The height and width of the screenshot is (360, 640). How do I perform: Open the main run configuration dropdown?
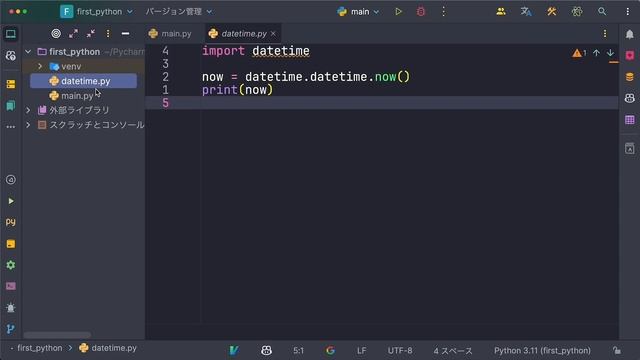(x=358, y=12)
